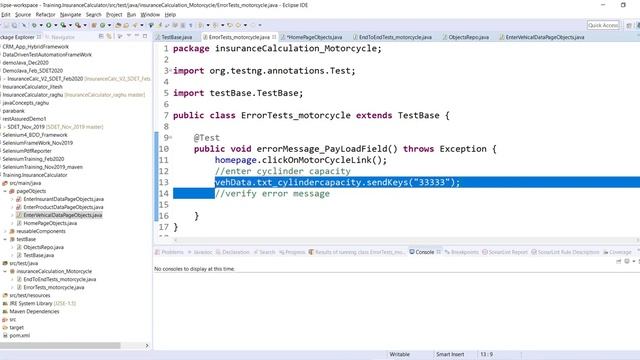Open dropdown arrow next to Coverage icon

coord(70,25)
